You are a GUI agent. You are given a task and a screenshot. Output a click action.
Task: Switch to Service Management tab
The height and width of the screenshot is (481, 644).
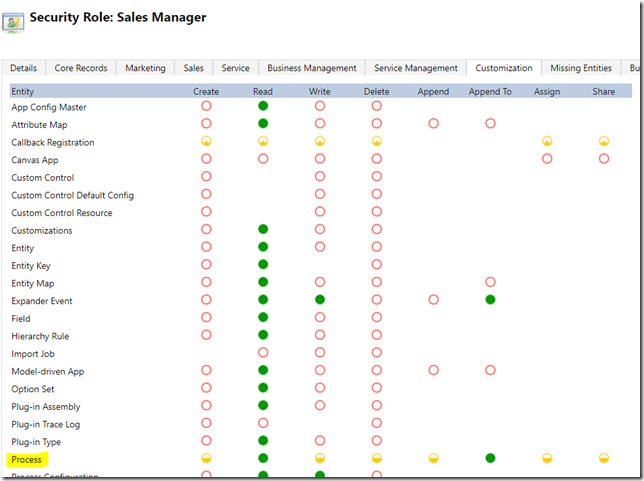(x=416, y=68)
